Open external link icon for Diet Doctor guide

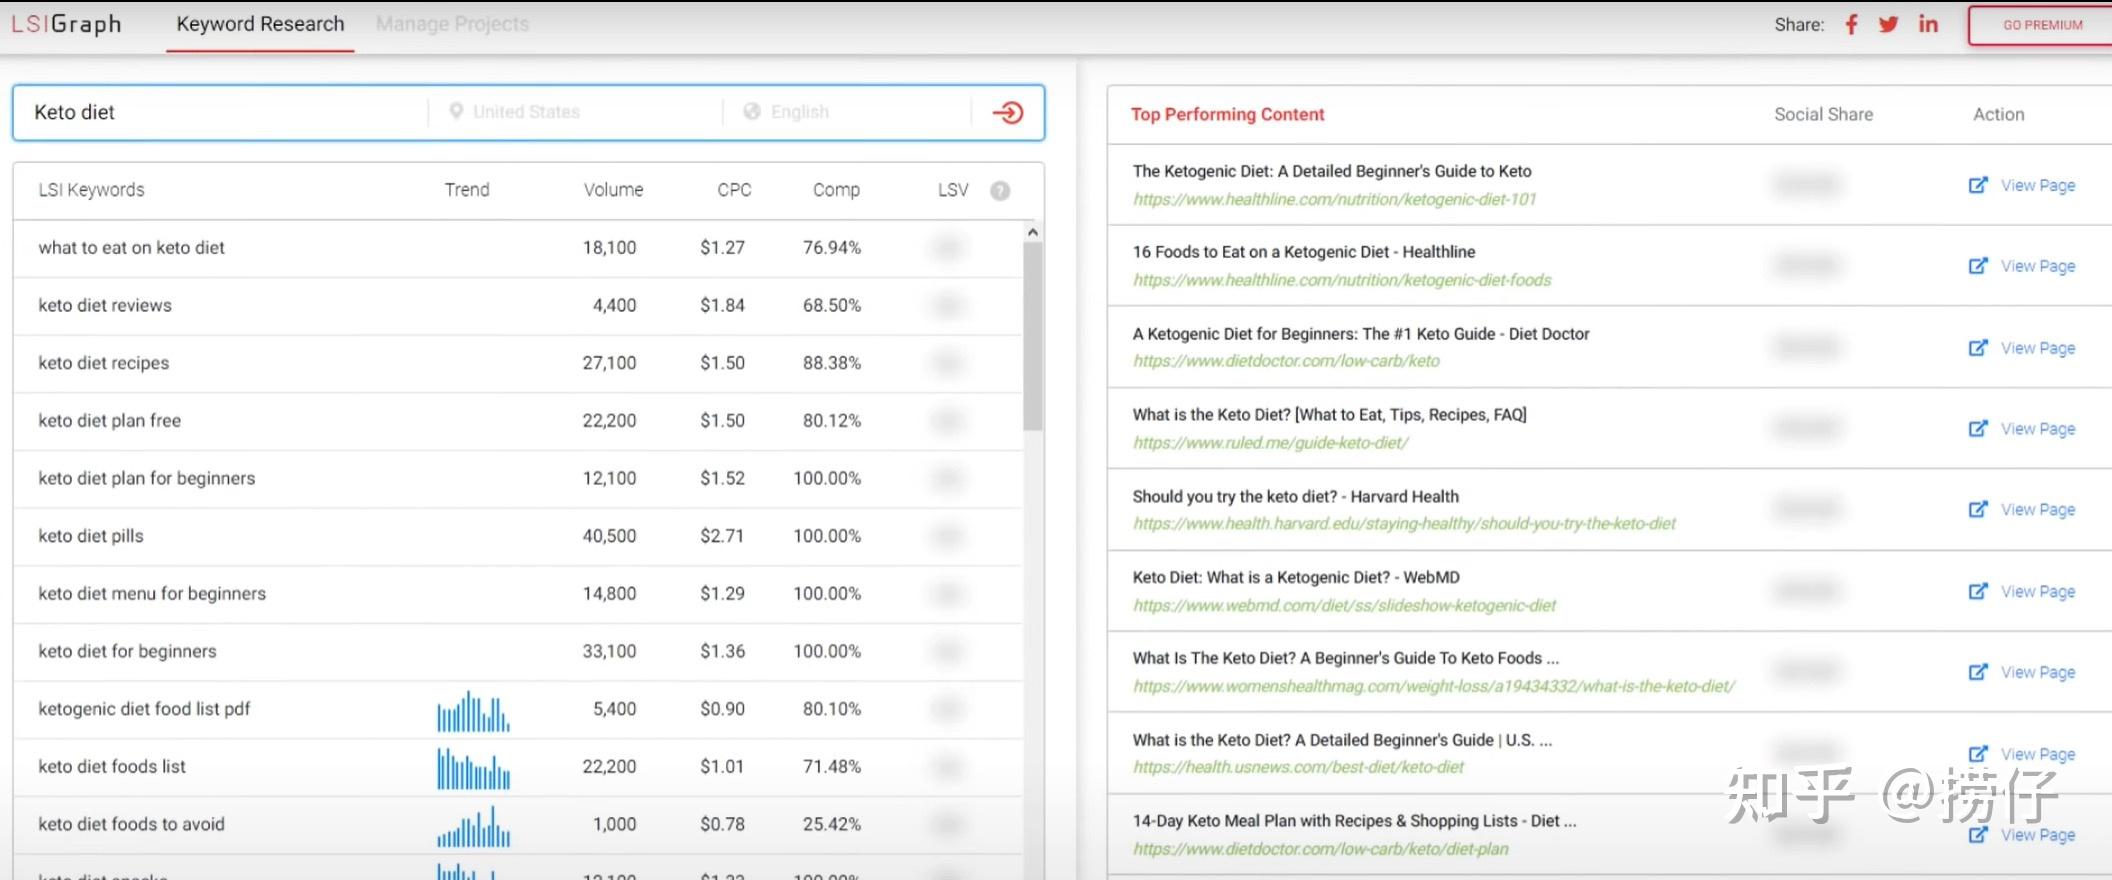pyautogui.click(x=1978, y=348)
